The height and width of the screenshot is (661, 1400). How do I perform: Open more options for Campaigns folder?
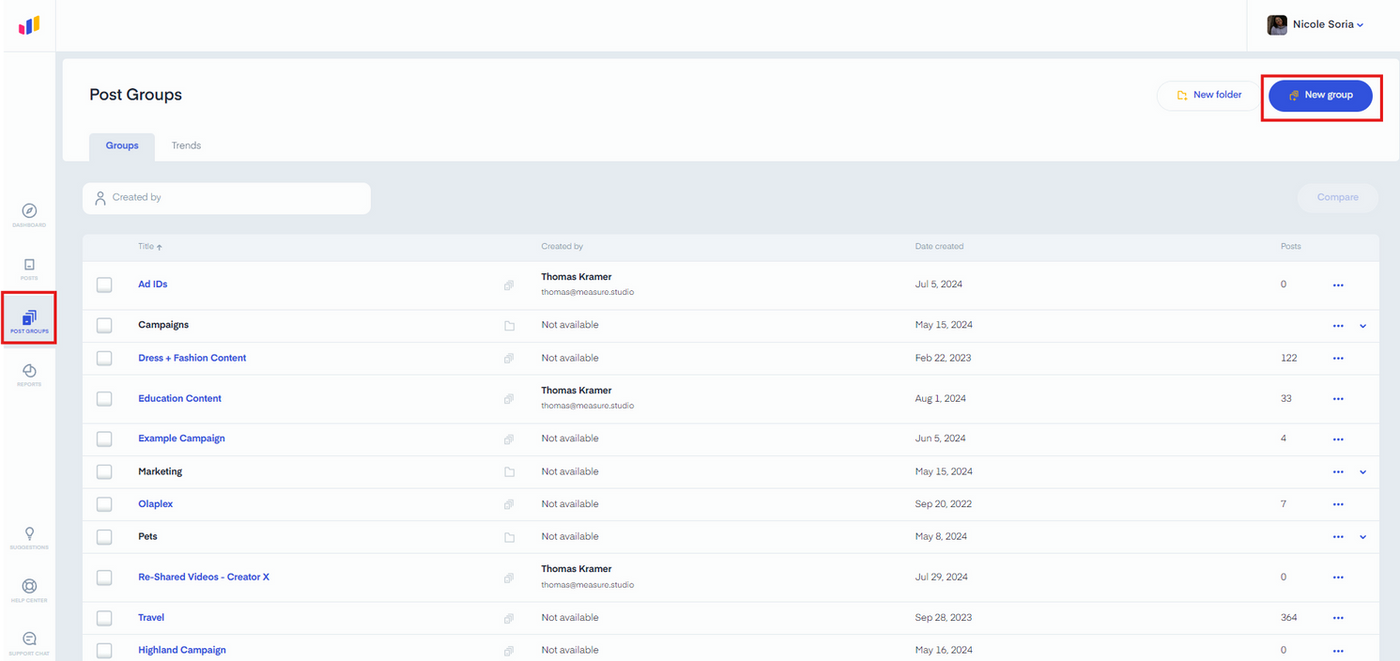[1338, 326]
